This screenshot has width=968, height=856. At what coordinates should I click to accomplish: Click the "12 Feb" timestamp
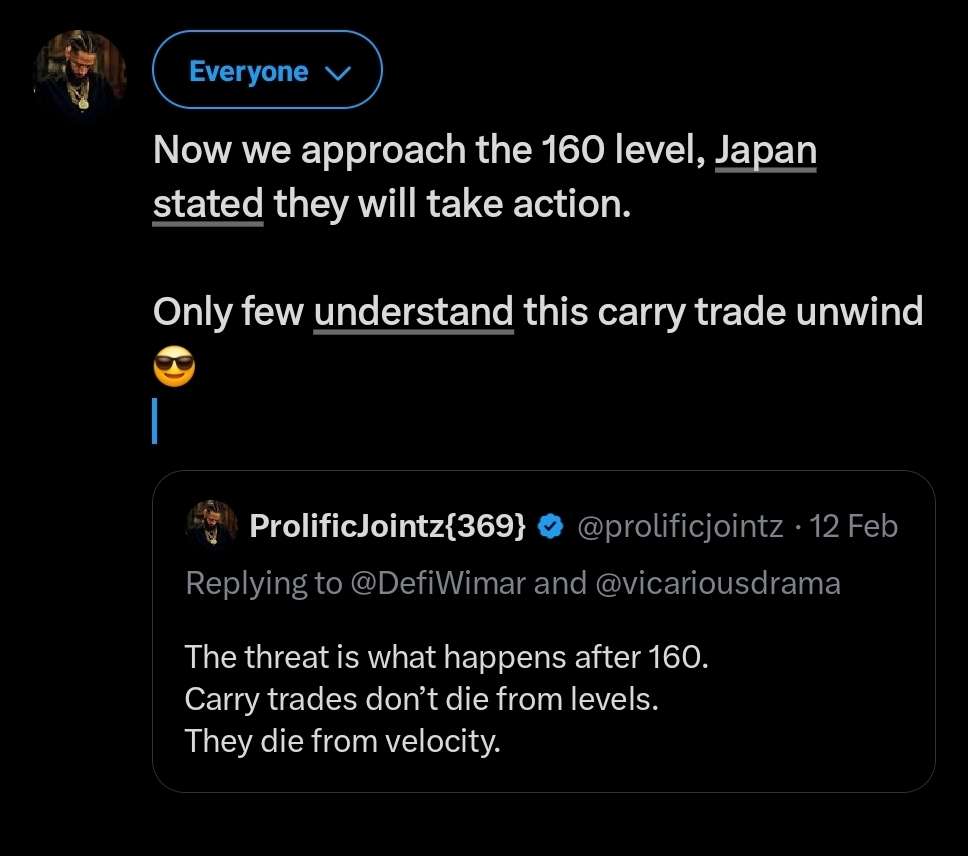[x=853, y=526]
